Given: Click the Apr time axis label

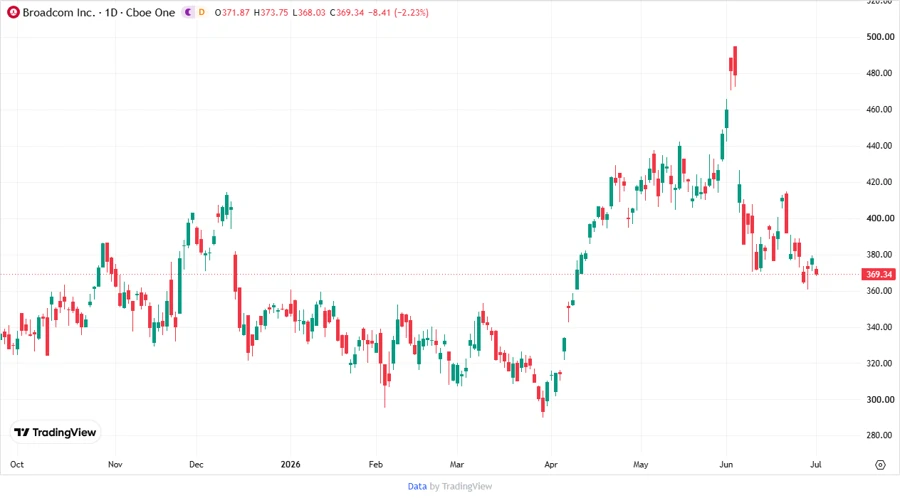Looking at the screenshot, I should [x=550, y=464].
